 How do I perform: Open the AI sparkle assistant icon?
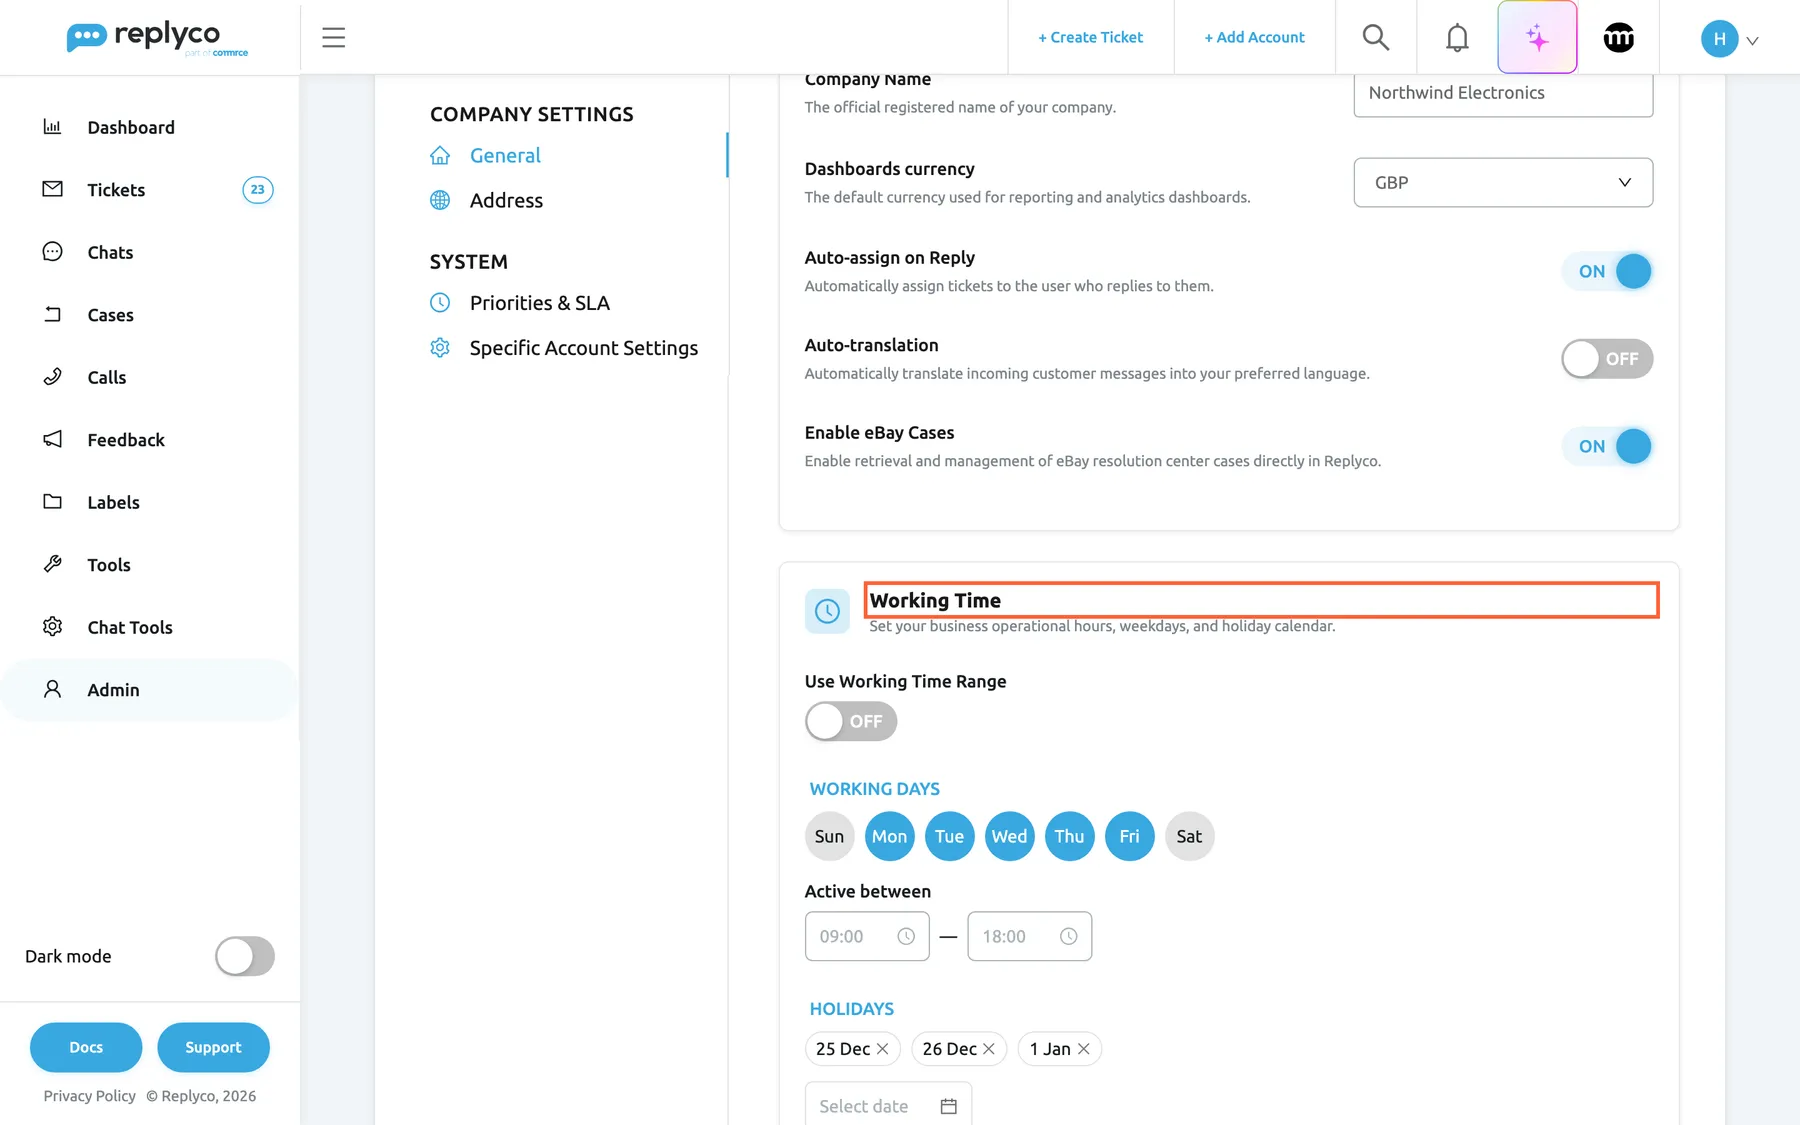point(1537,37)
